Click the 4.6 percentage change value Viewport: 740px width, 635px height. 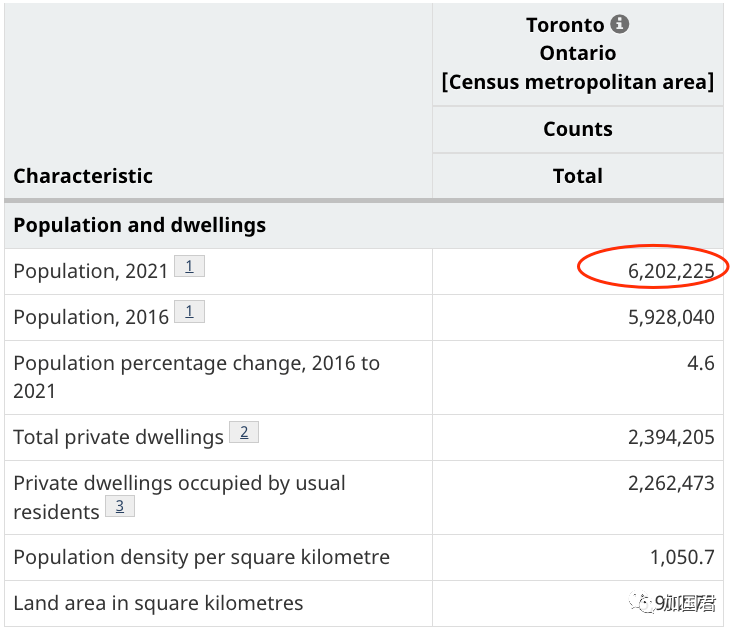[x=700, y=363]
